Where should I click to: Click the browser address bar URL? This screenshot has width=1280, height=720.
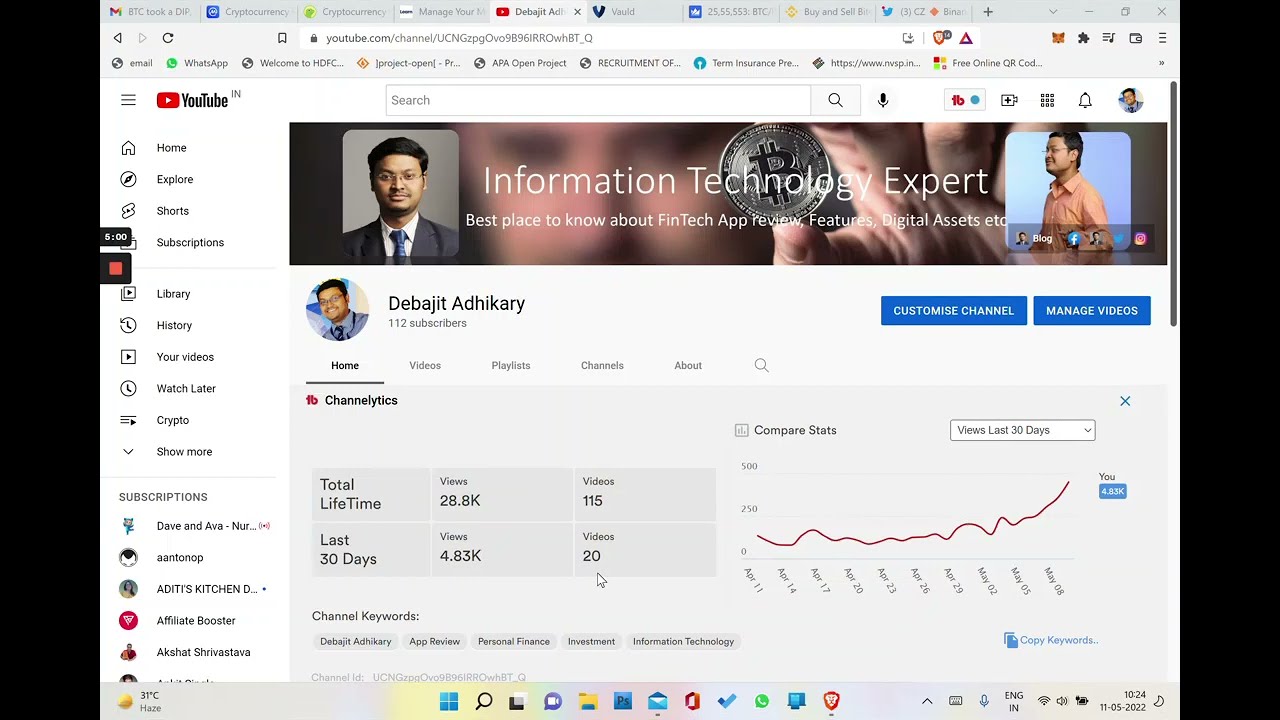click(459, 38)
